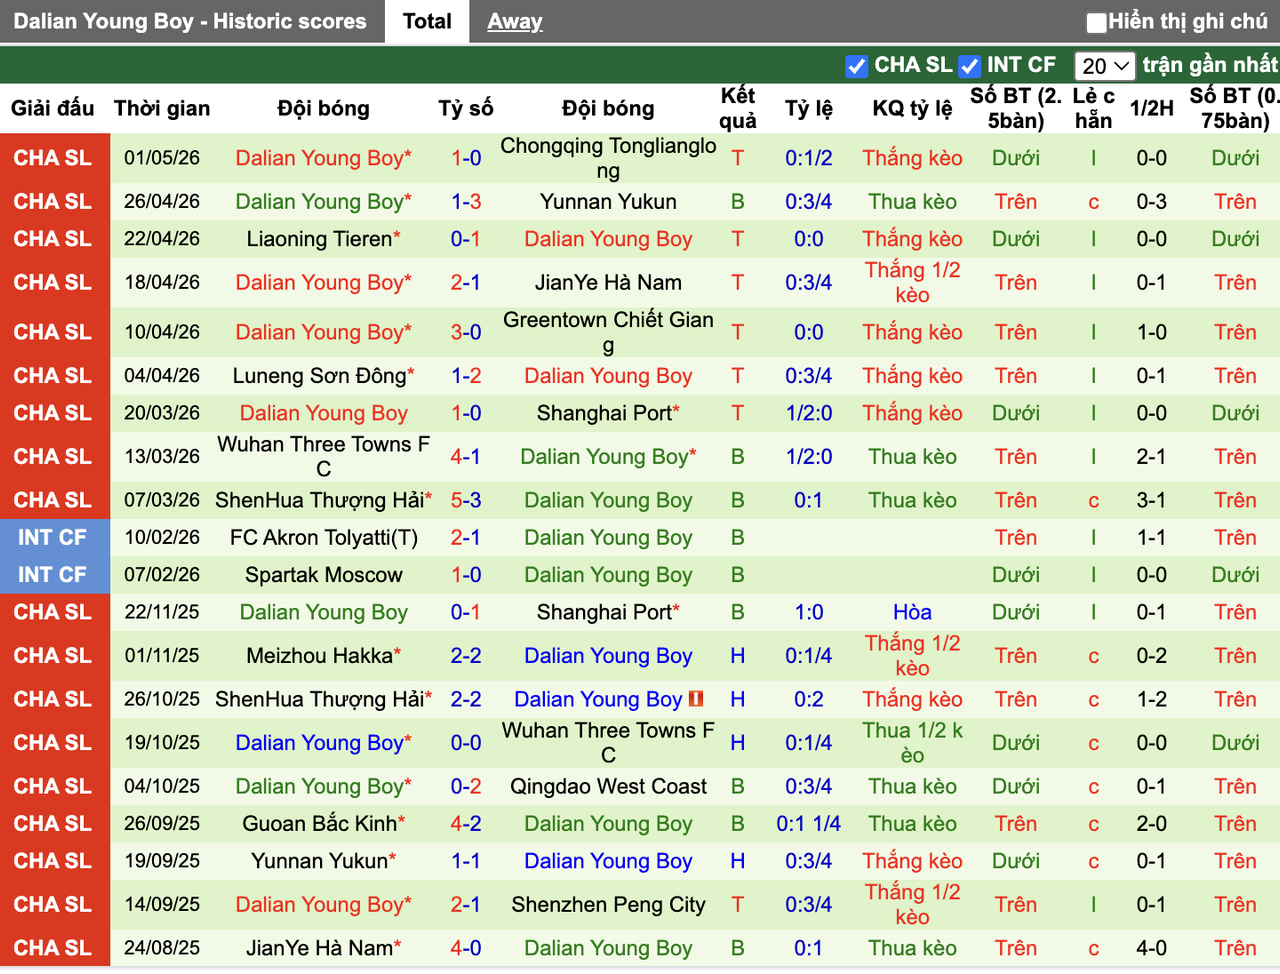Click the 0:1 1/4 odds for 26/09/25
The height and width of the screenshot is (974, 1280).
[x=809, y=824]
